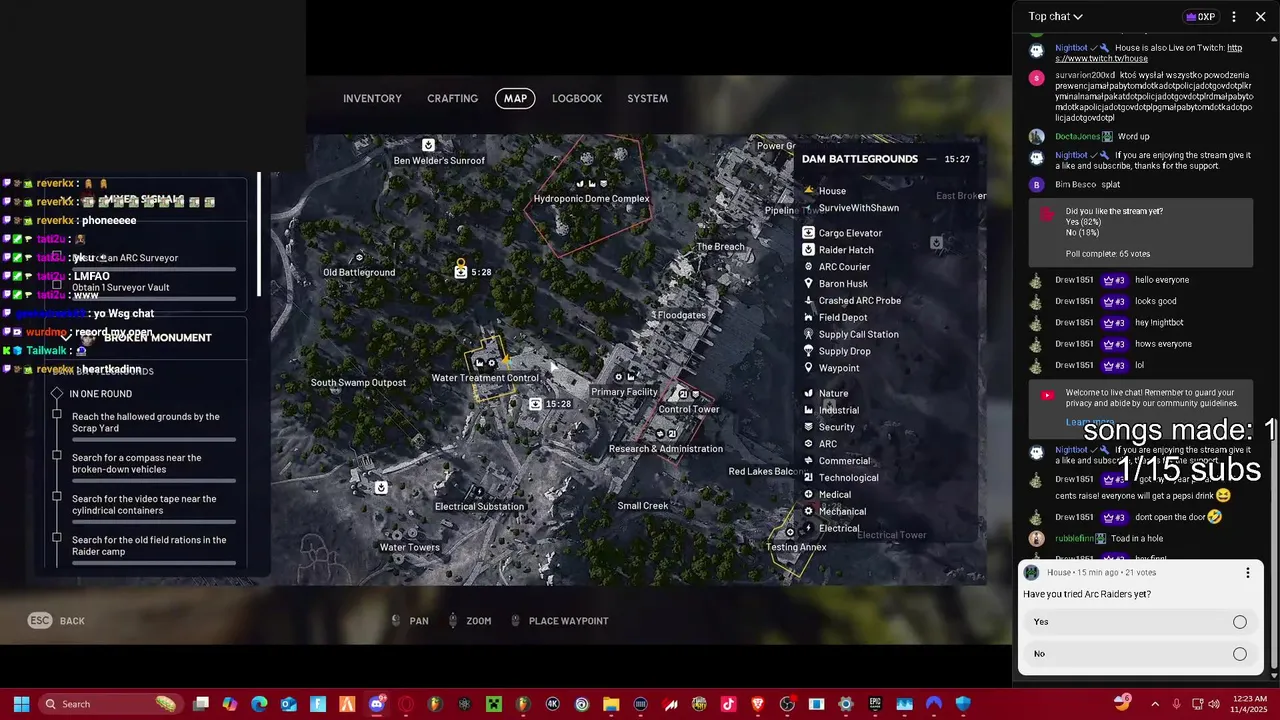
Task: Click the ARC Courier legend icon
Action: pyautogui.click(x=808, y=267)
